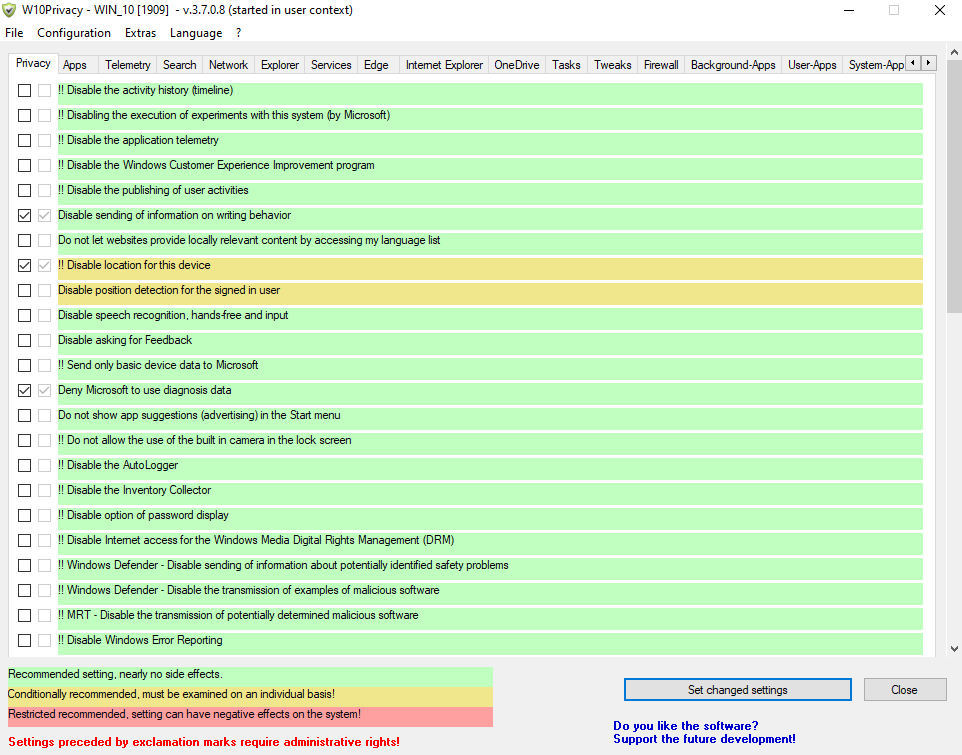Check Disable the AutoLogger option
The height and width of the screenshot is (755, 962).
25,465
